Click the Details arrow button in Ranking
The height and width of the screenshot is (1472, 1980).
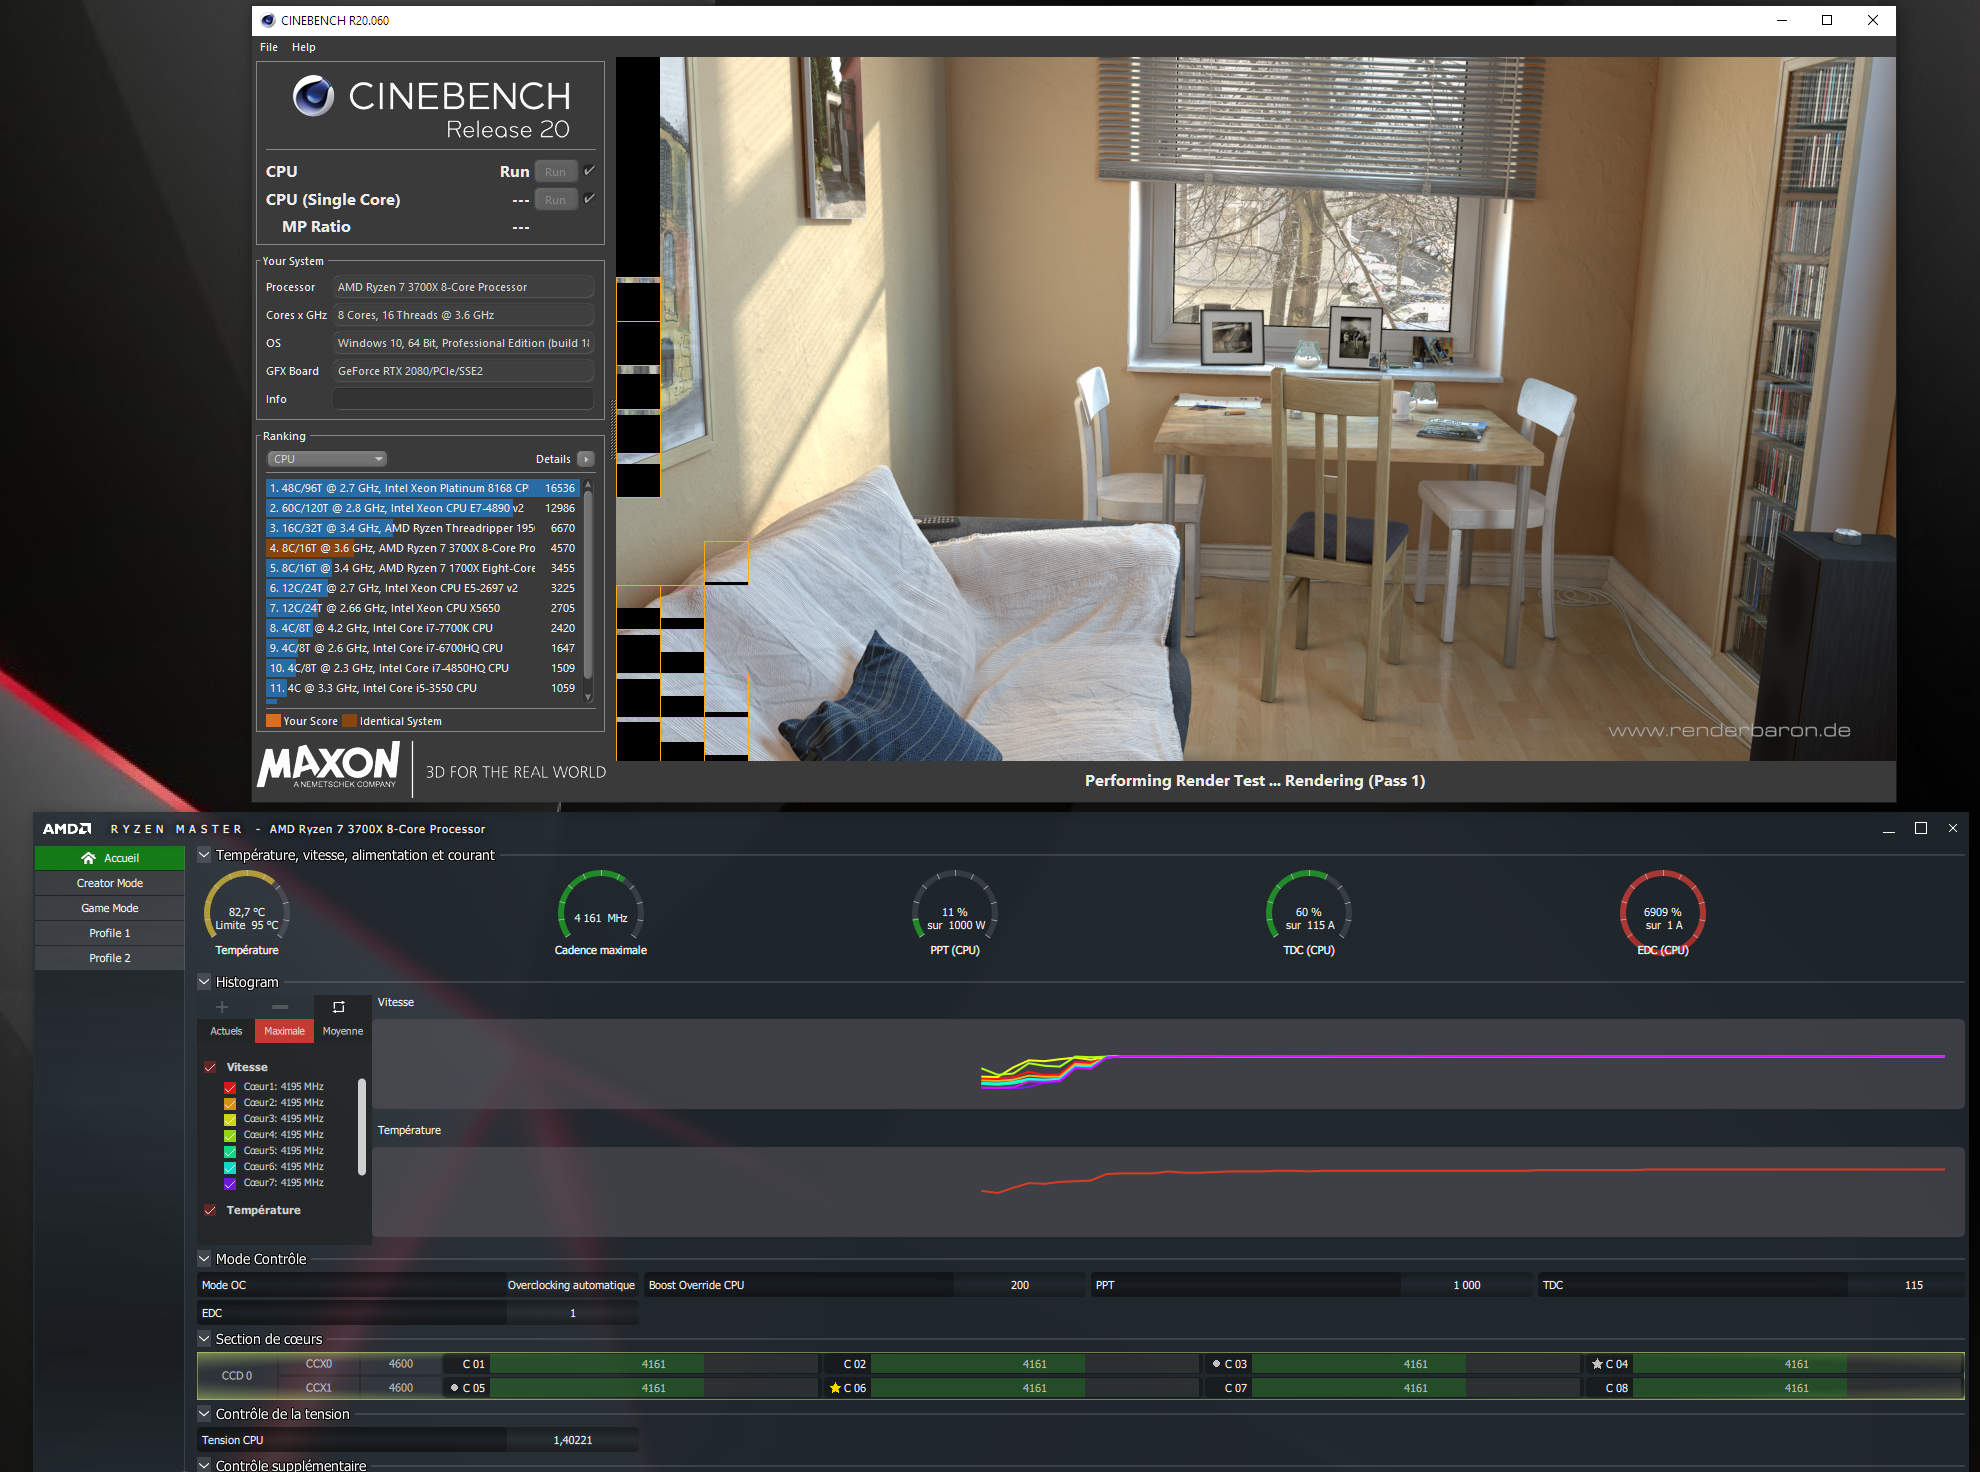586,459
